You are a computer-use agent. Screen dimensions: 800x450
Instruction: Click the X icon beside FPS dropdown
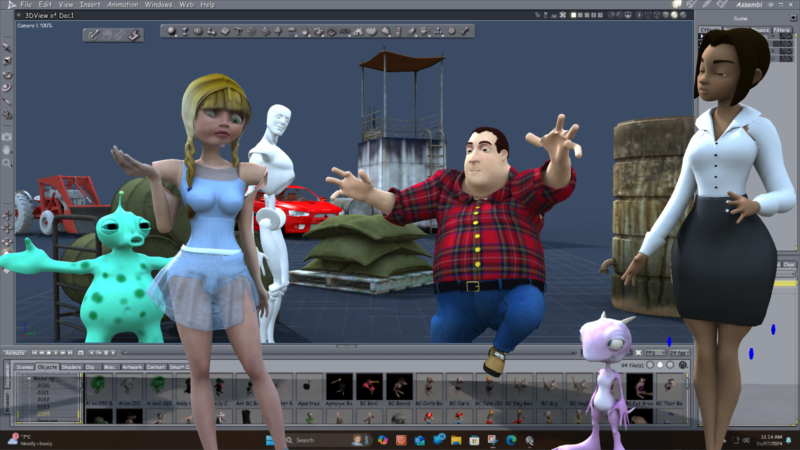(638, 353)
